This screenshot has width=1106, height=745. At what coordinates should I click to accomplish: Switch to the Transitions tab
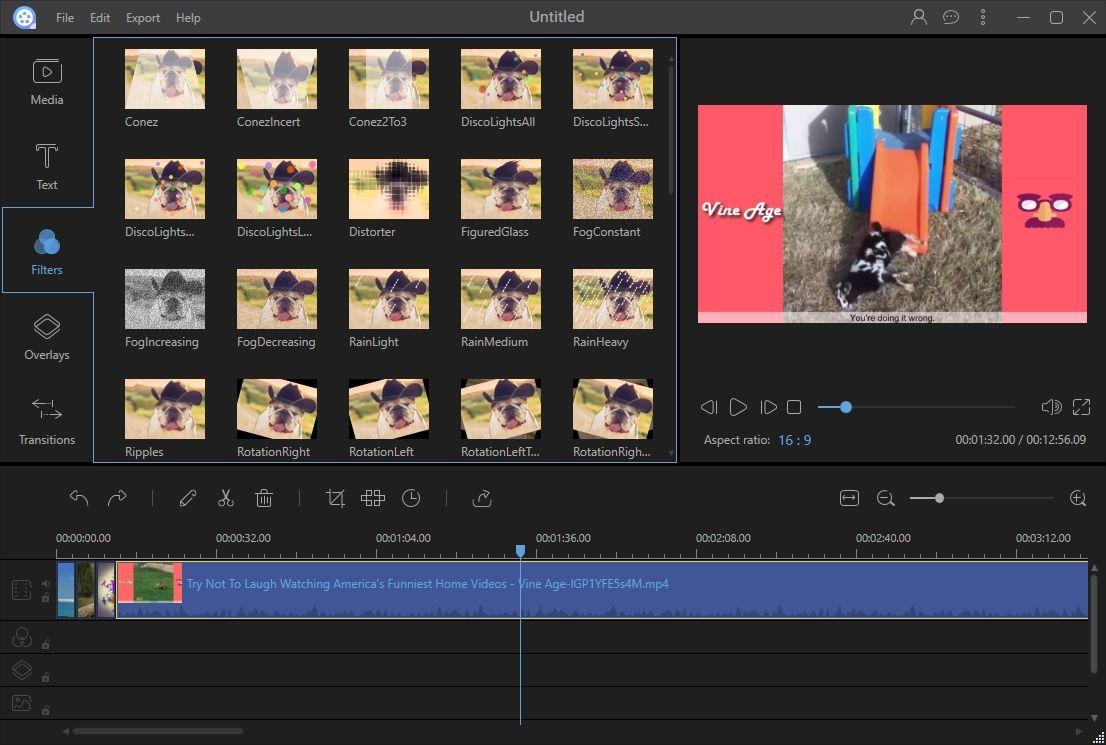click(x=47, y=421)
